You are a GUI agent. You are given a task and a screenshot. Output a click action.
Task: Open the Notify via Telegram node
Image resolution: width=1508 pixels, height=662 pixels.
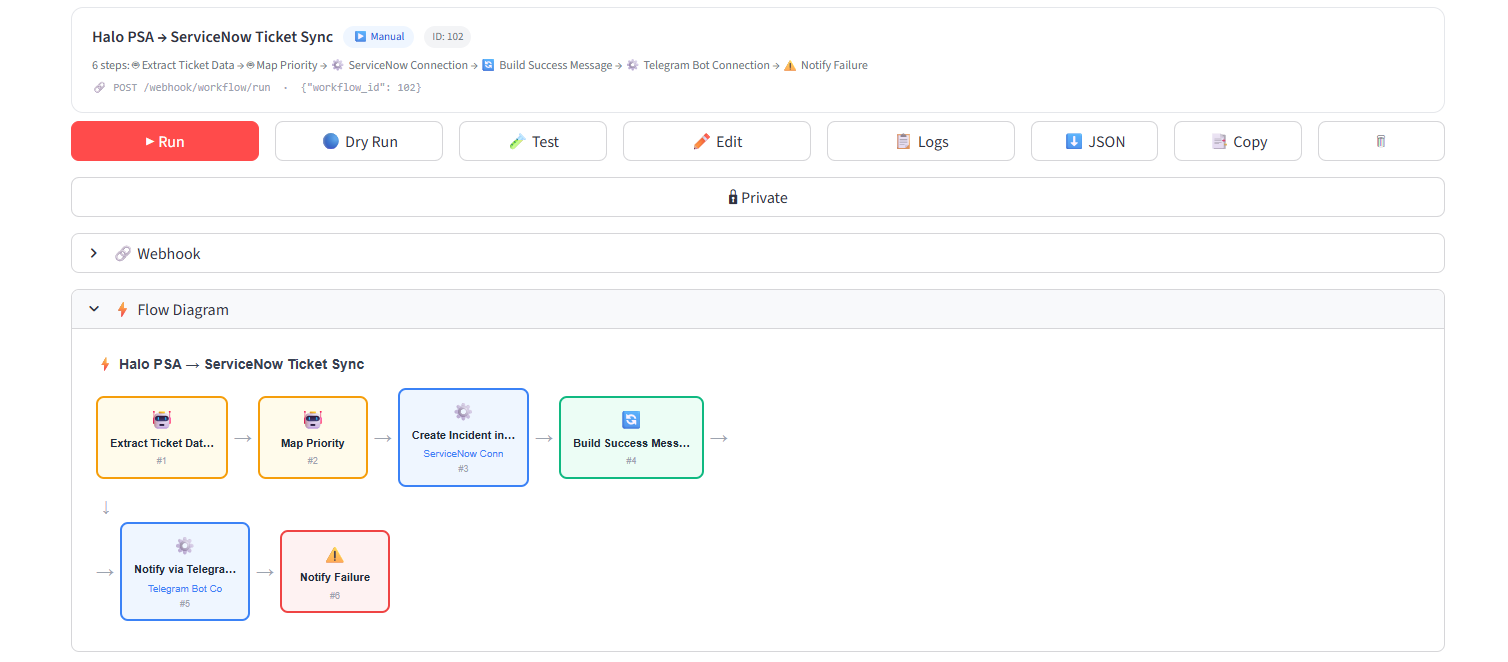pyautogui.click(x=185, y=572)
